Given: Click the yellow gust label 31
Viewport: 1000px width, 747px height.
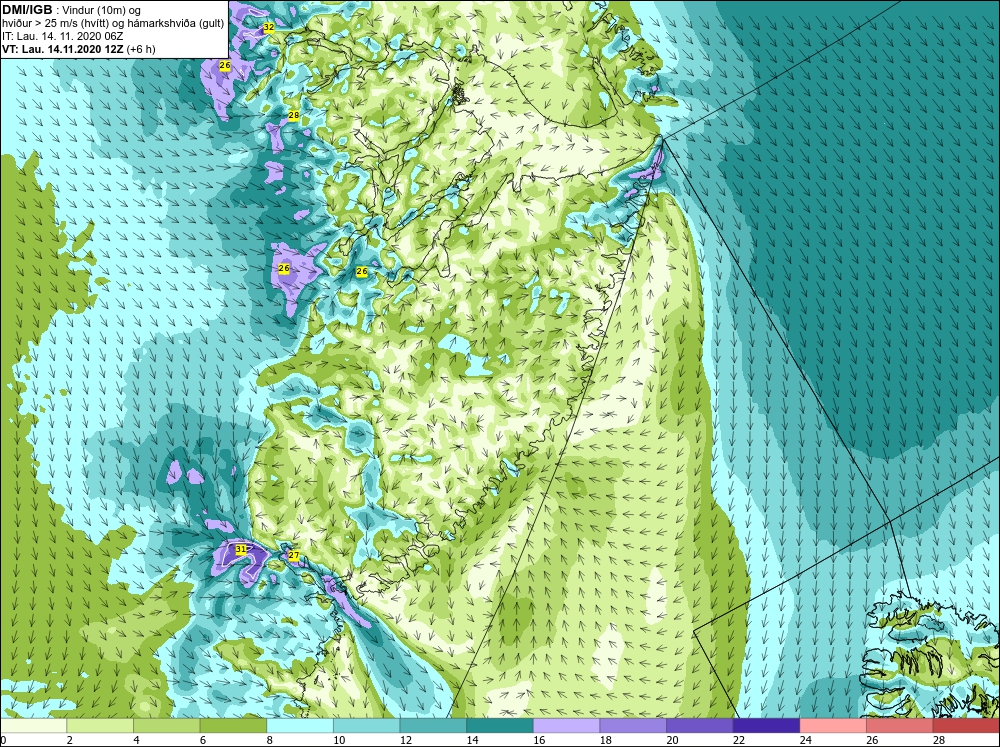Looking at the screenshot, I should coord(240,549).
